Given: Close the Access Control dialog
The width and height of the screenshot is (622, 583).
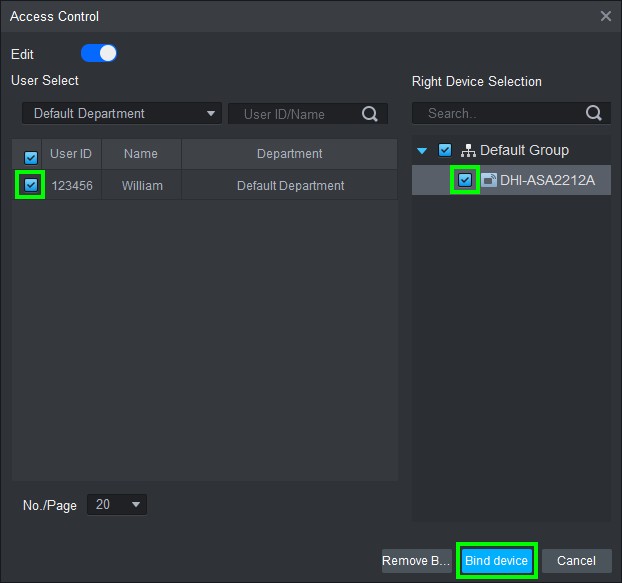Looking at the screenshot, I should point(605,16).
